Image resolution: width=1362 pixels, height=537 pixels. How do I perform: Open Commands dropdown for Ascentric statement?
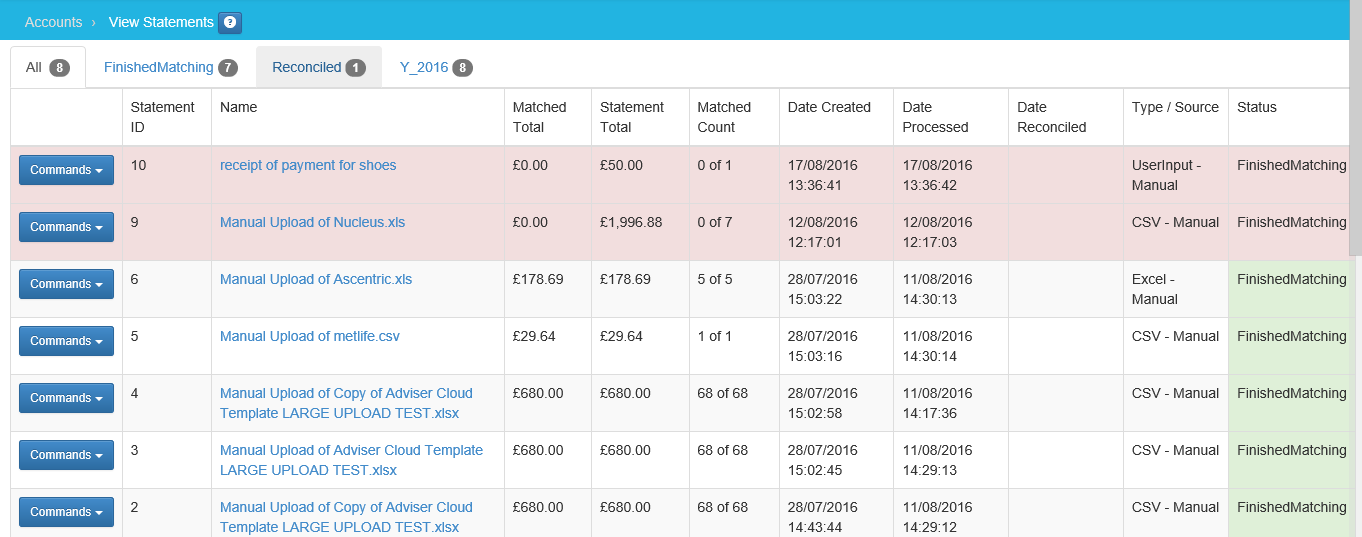(x=66, y=284)
